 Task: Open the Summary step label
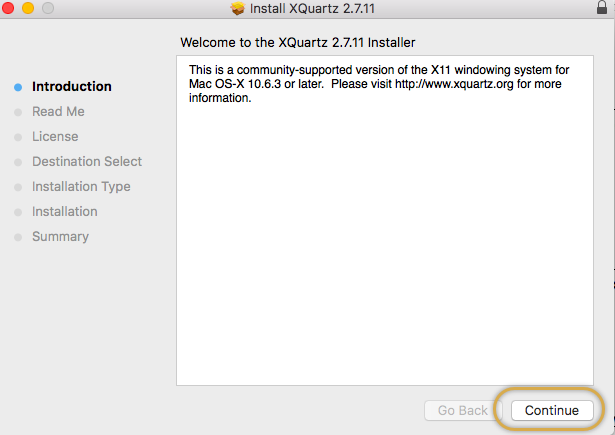pyautogui.click(x=60, y=237)
